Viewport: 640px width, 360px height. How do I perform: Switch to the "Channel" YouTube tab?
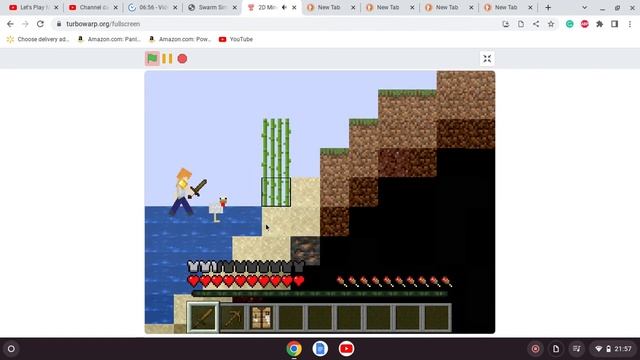(x=93, y=7)
